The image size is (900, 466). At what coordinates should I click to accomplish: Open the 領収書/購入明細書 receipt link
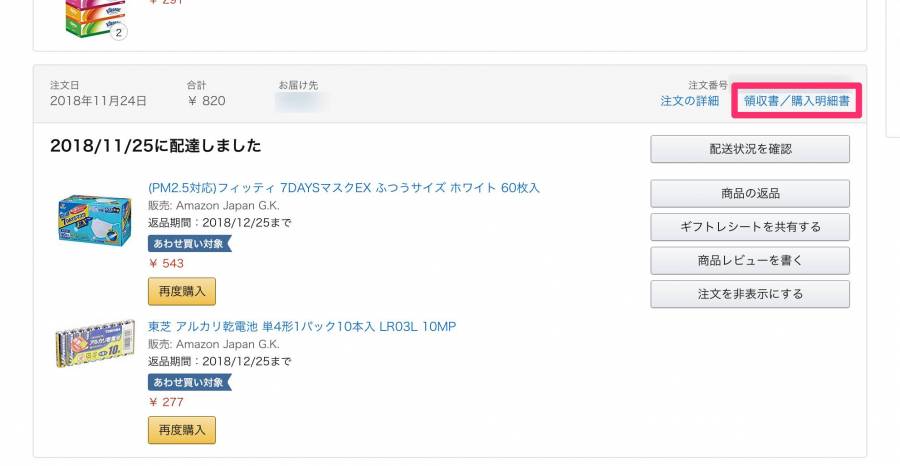[x=797, y=101]
